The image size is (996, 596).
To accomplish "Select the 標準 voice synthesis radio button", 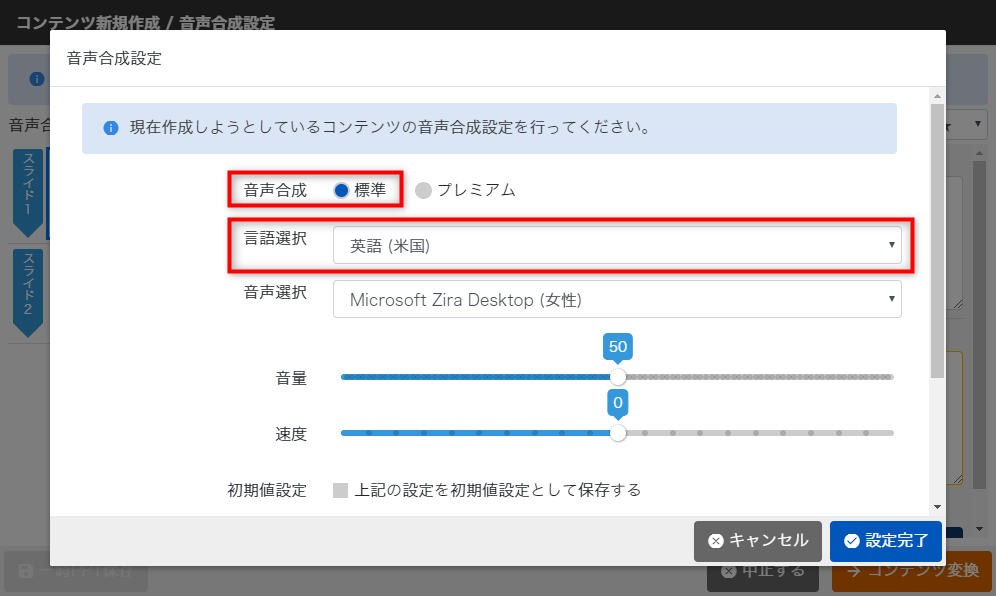I will 341,190.
